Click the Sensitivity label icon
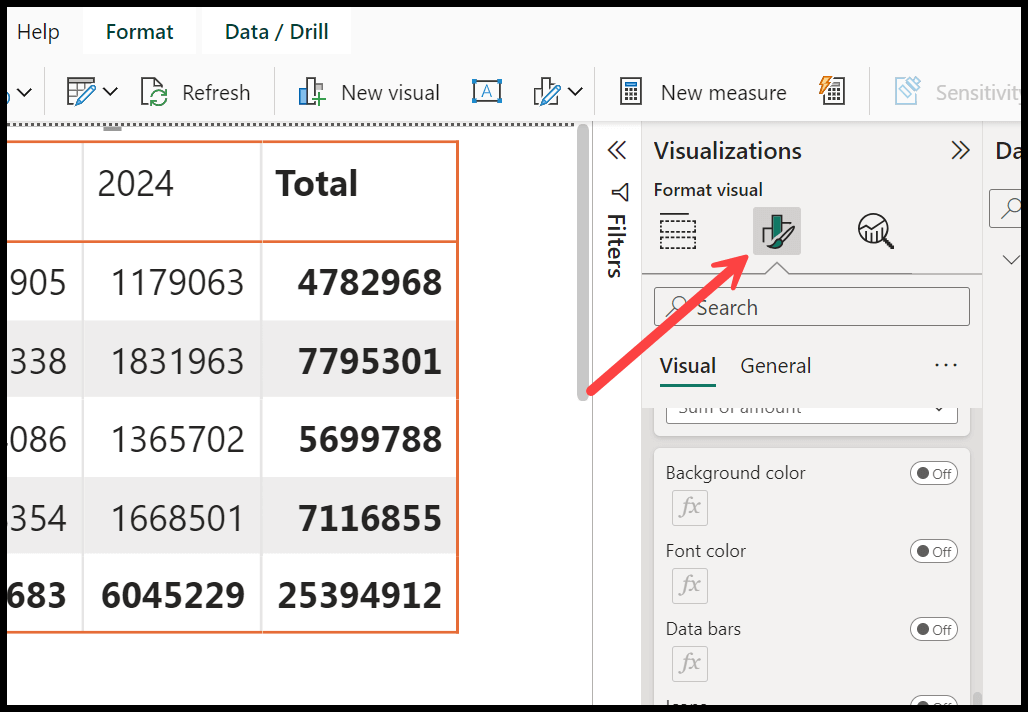This screenshot has width=1028, height=712. tap(907, 91)
